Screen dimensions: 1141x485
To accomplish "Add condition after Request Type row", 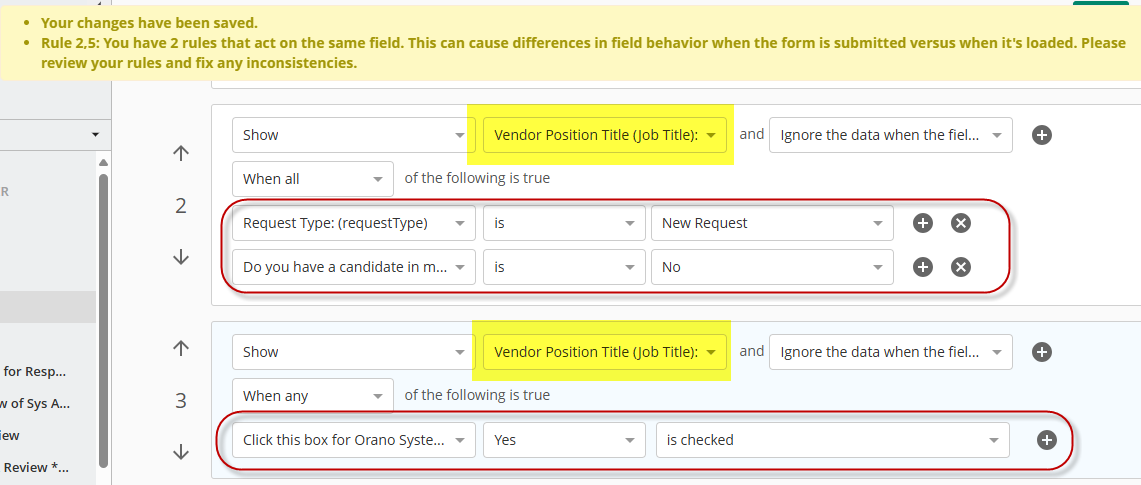I will tap(923, 223).
